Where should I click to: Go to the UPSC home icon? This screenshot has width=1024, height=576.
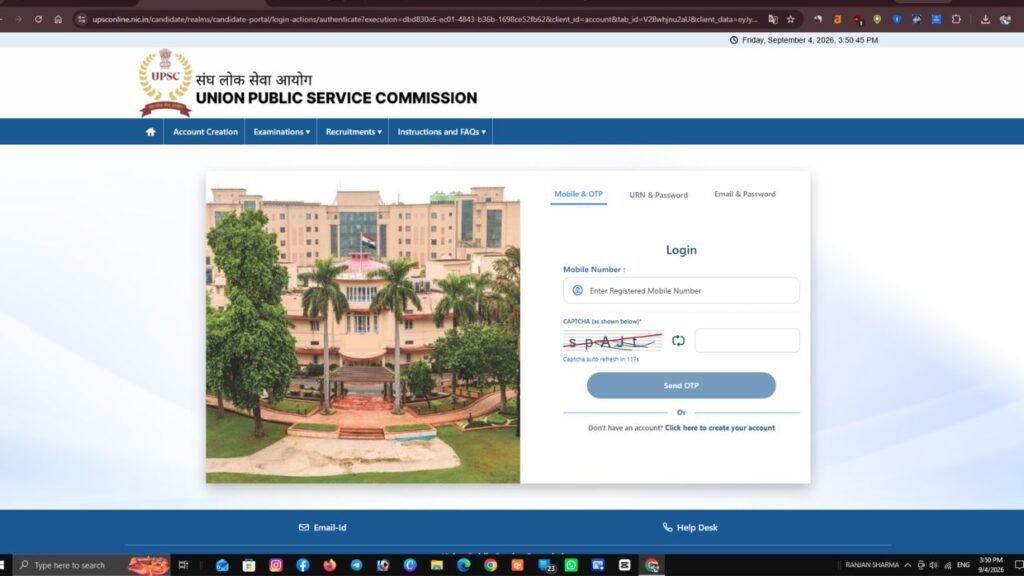[151, 132]
